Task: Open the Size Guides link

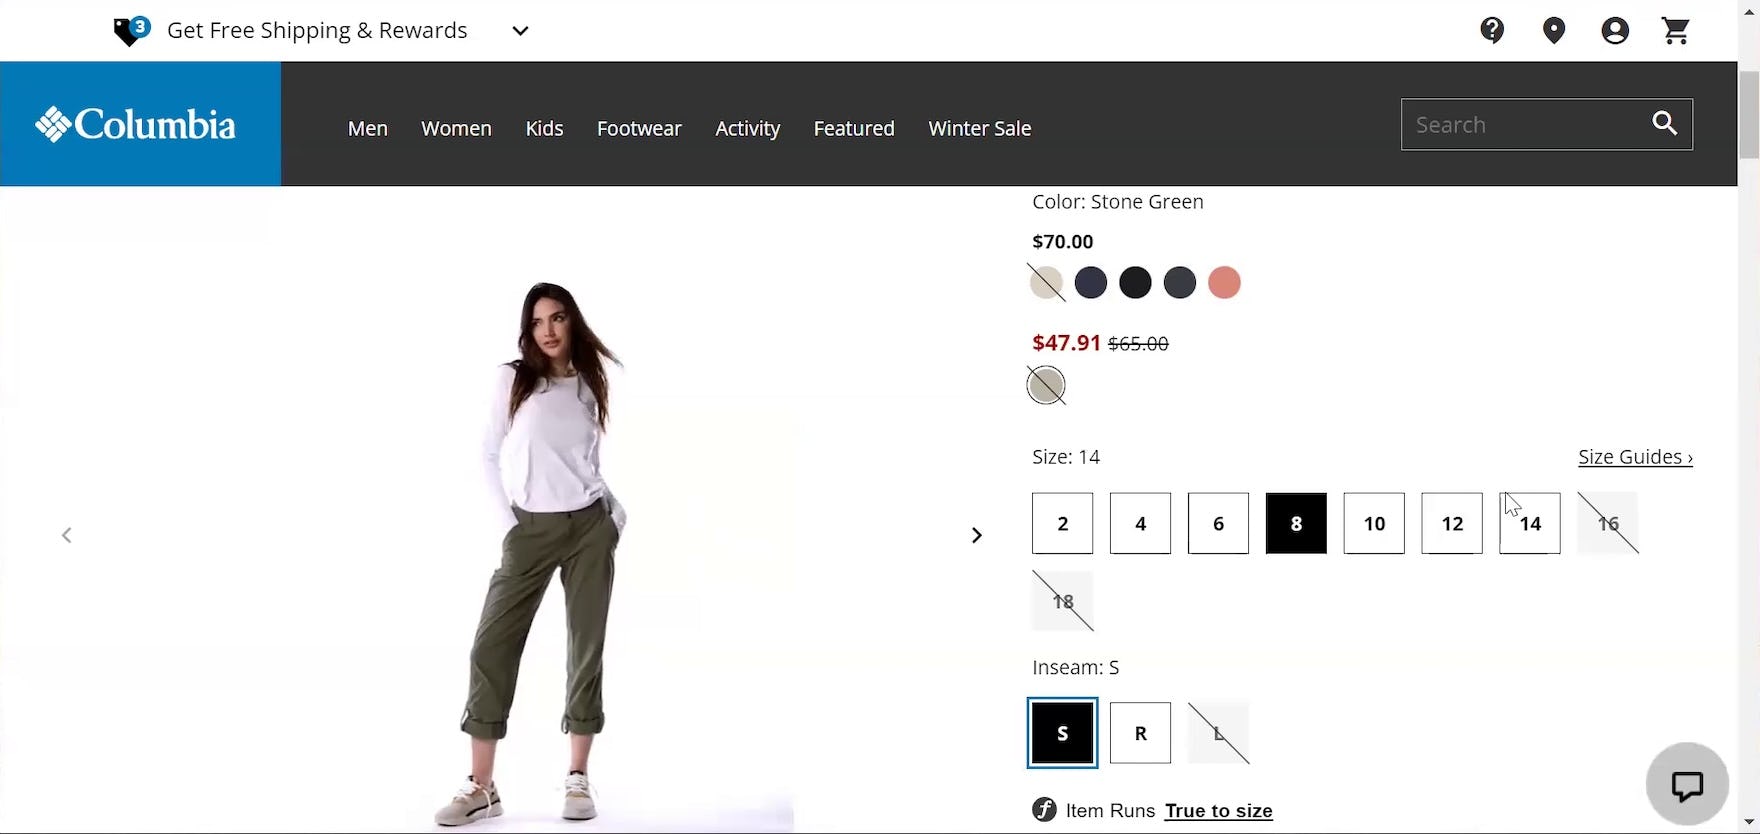Action: tap(1634, 457)
